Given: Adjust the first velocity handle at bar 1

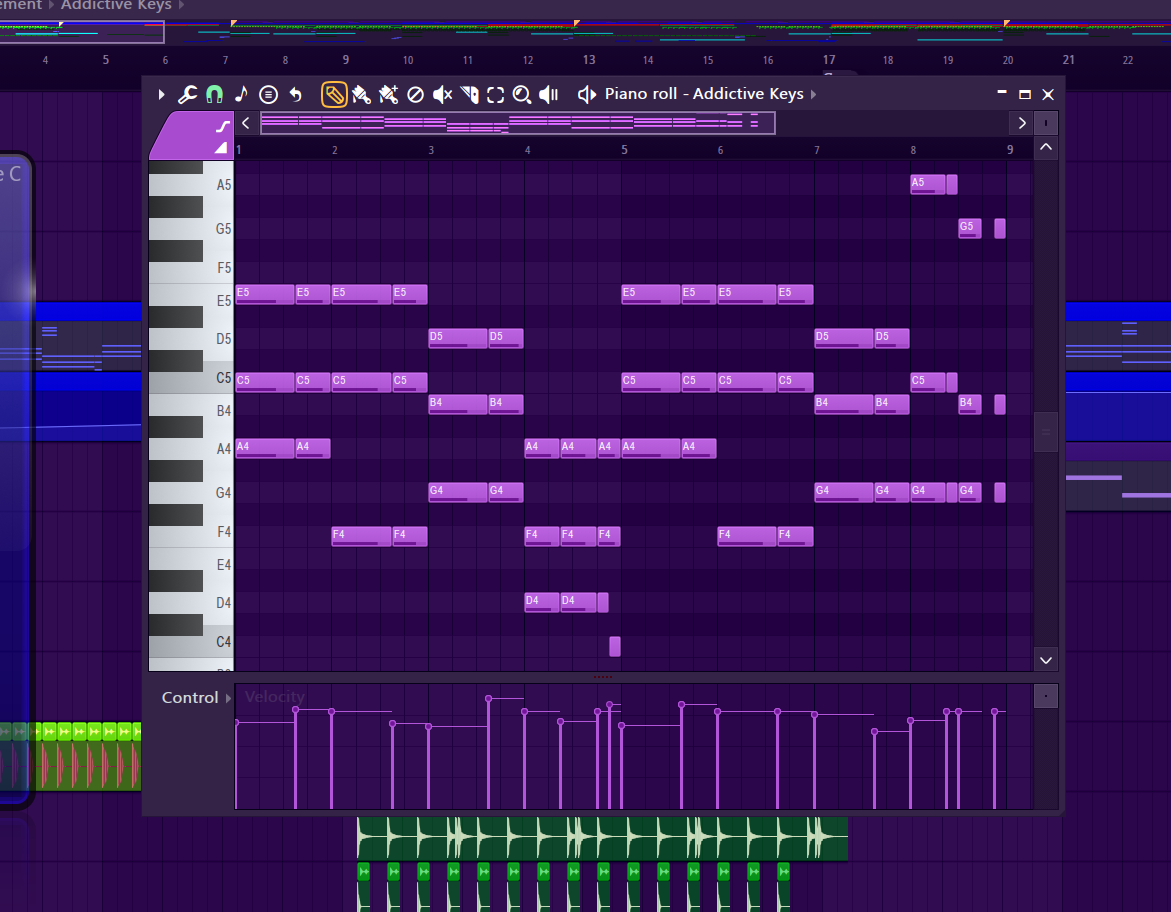Looking at the screenshot, I should (236, 722).
